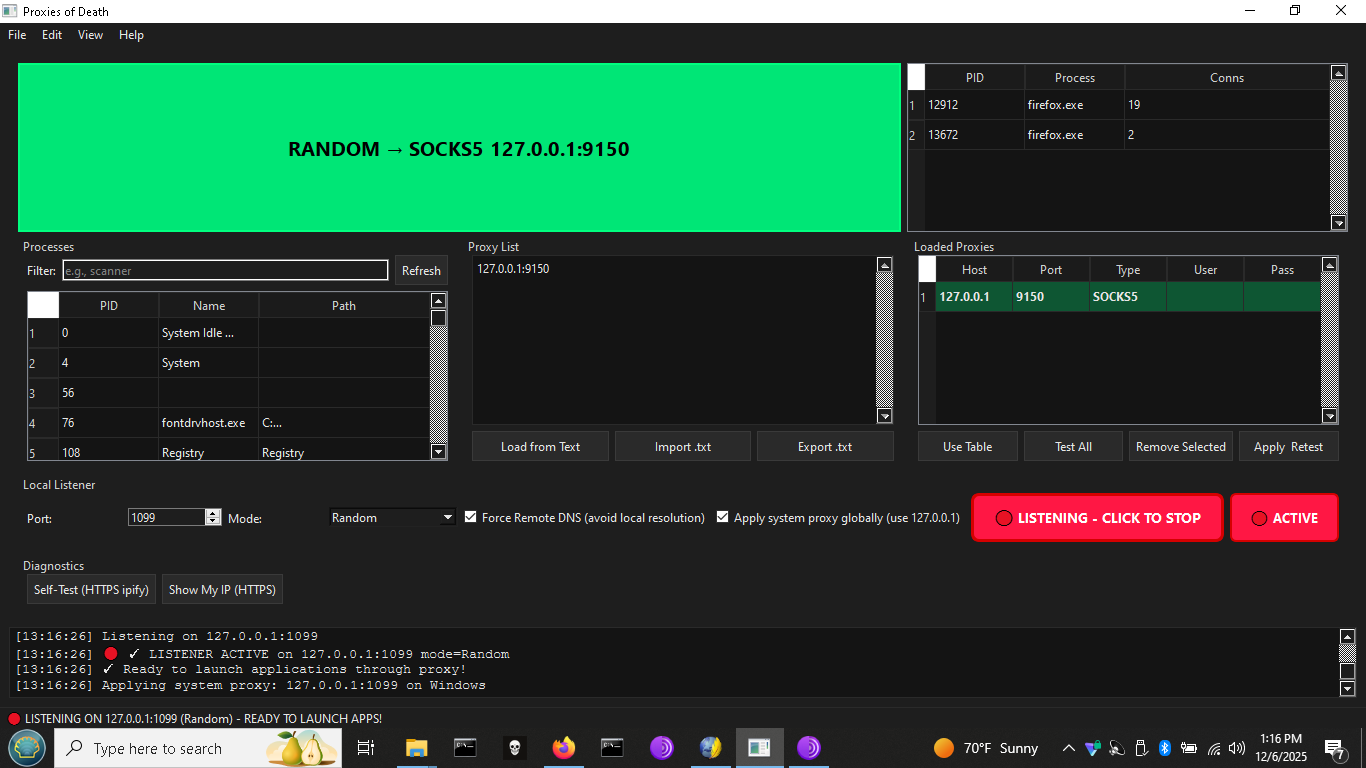Open Task View on the taskbar
This screenshot has width=1366, height=768.
(366, 748)
